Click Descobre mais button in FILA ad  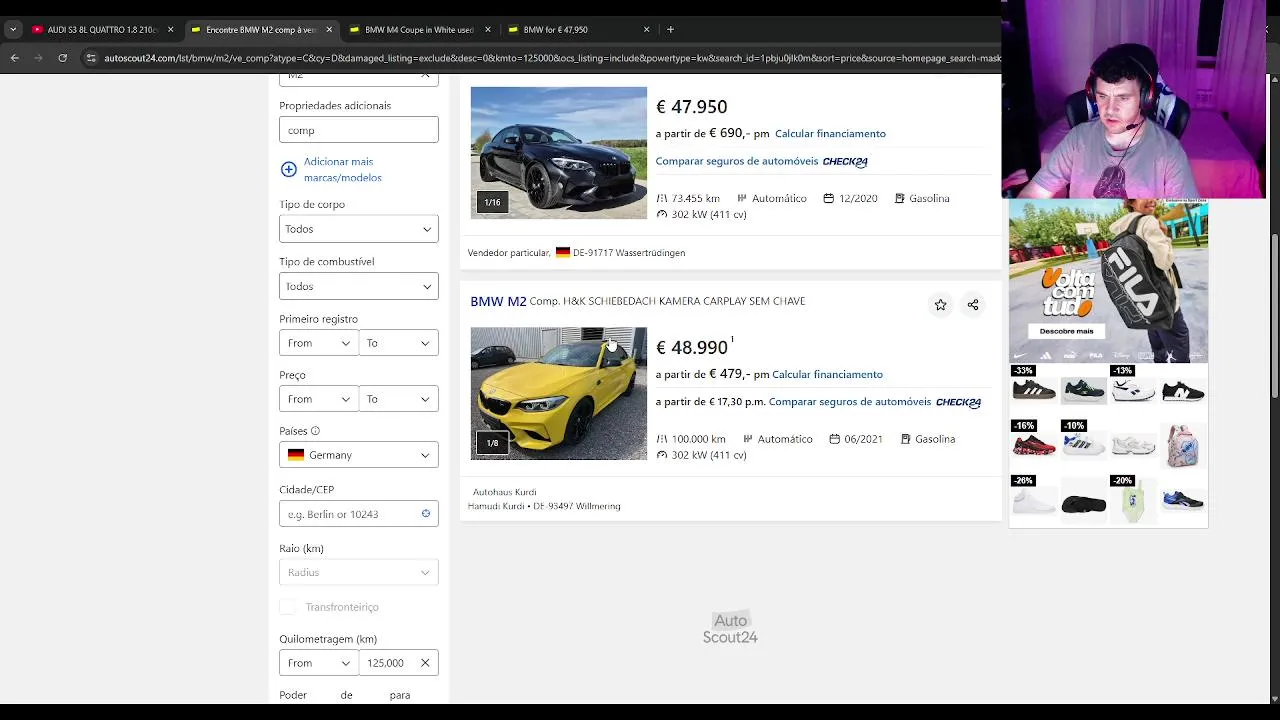pos(1066,331)
